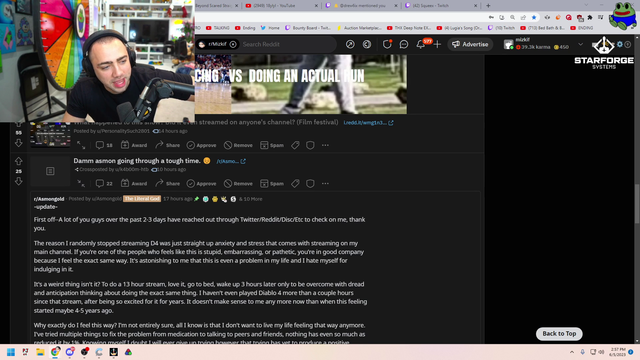Click flair tag icon on Film festival post
640x360 pixels.
coord(295,145)
